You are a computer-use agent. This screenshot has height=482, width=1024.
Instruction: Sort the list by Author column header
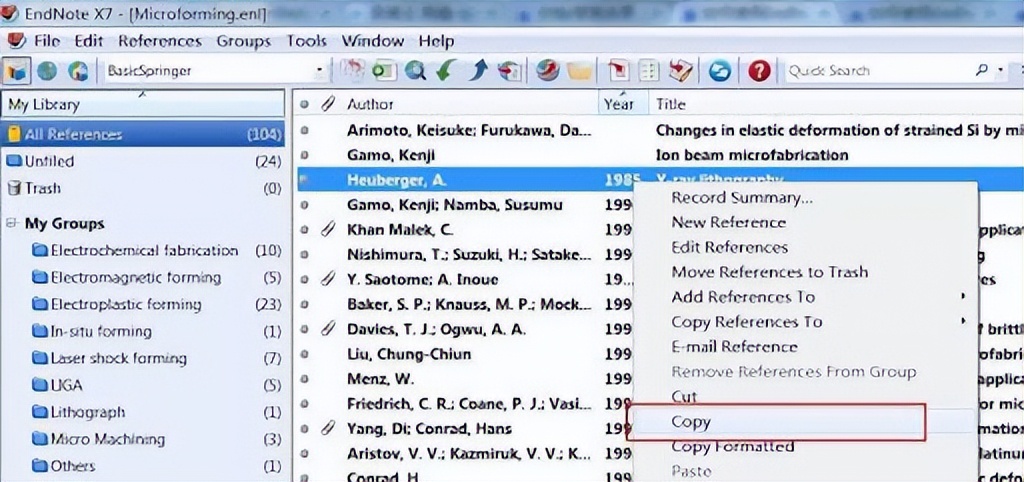tap(370, 104)
